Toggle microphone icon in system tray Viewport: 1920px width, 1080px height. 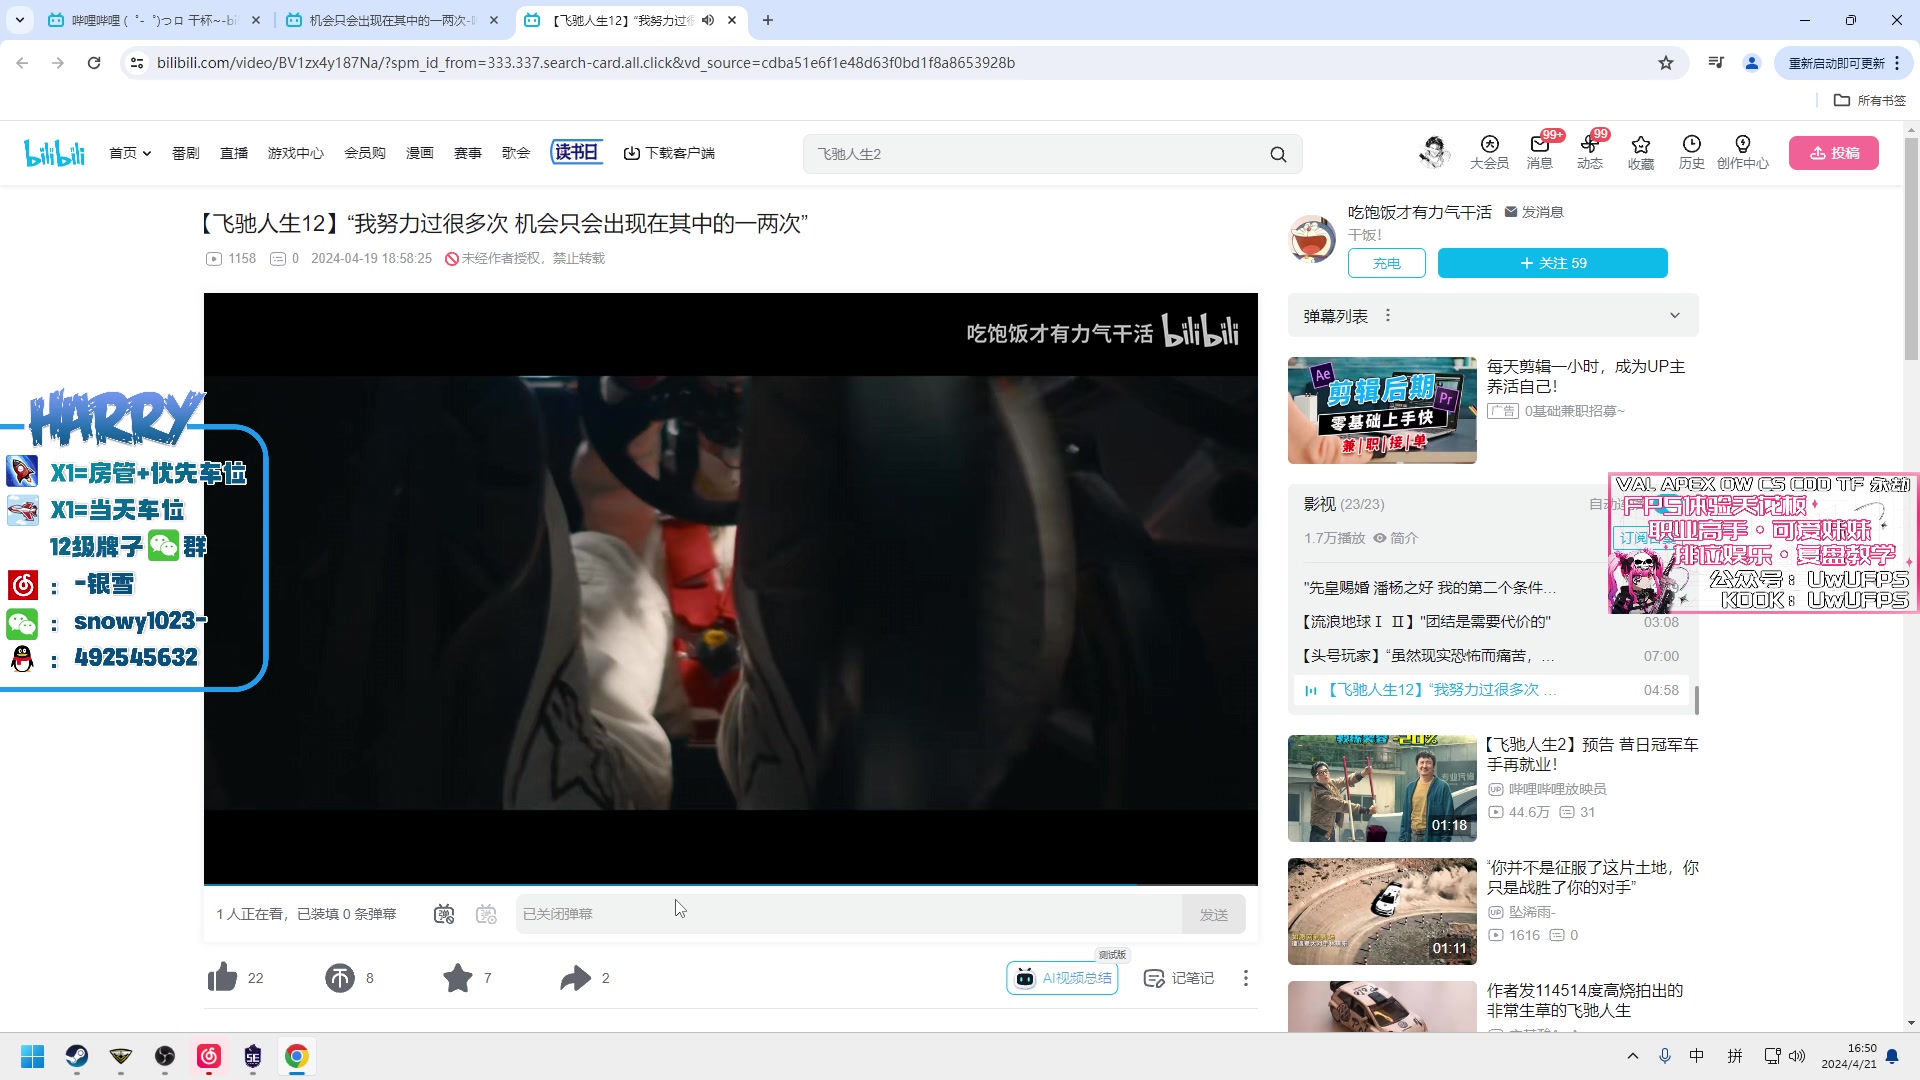pos(1665,1056)
